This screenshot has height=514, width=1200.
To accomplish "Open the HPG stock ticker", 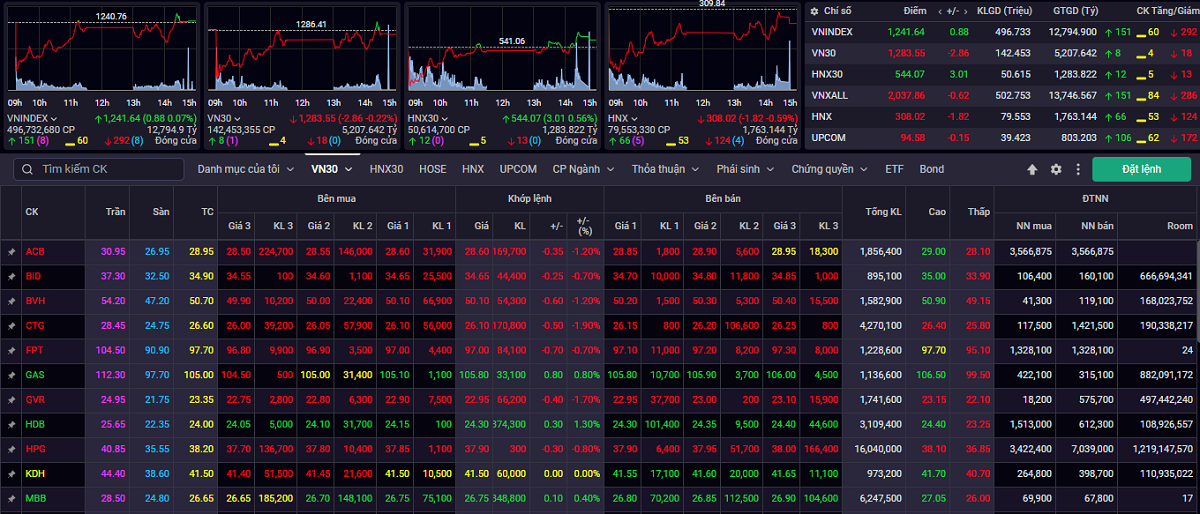I will point(35,448).
